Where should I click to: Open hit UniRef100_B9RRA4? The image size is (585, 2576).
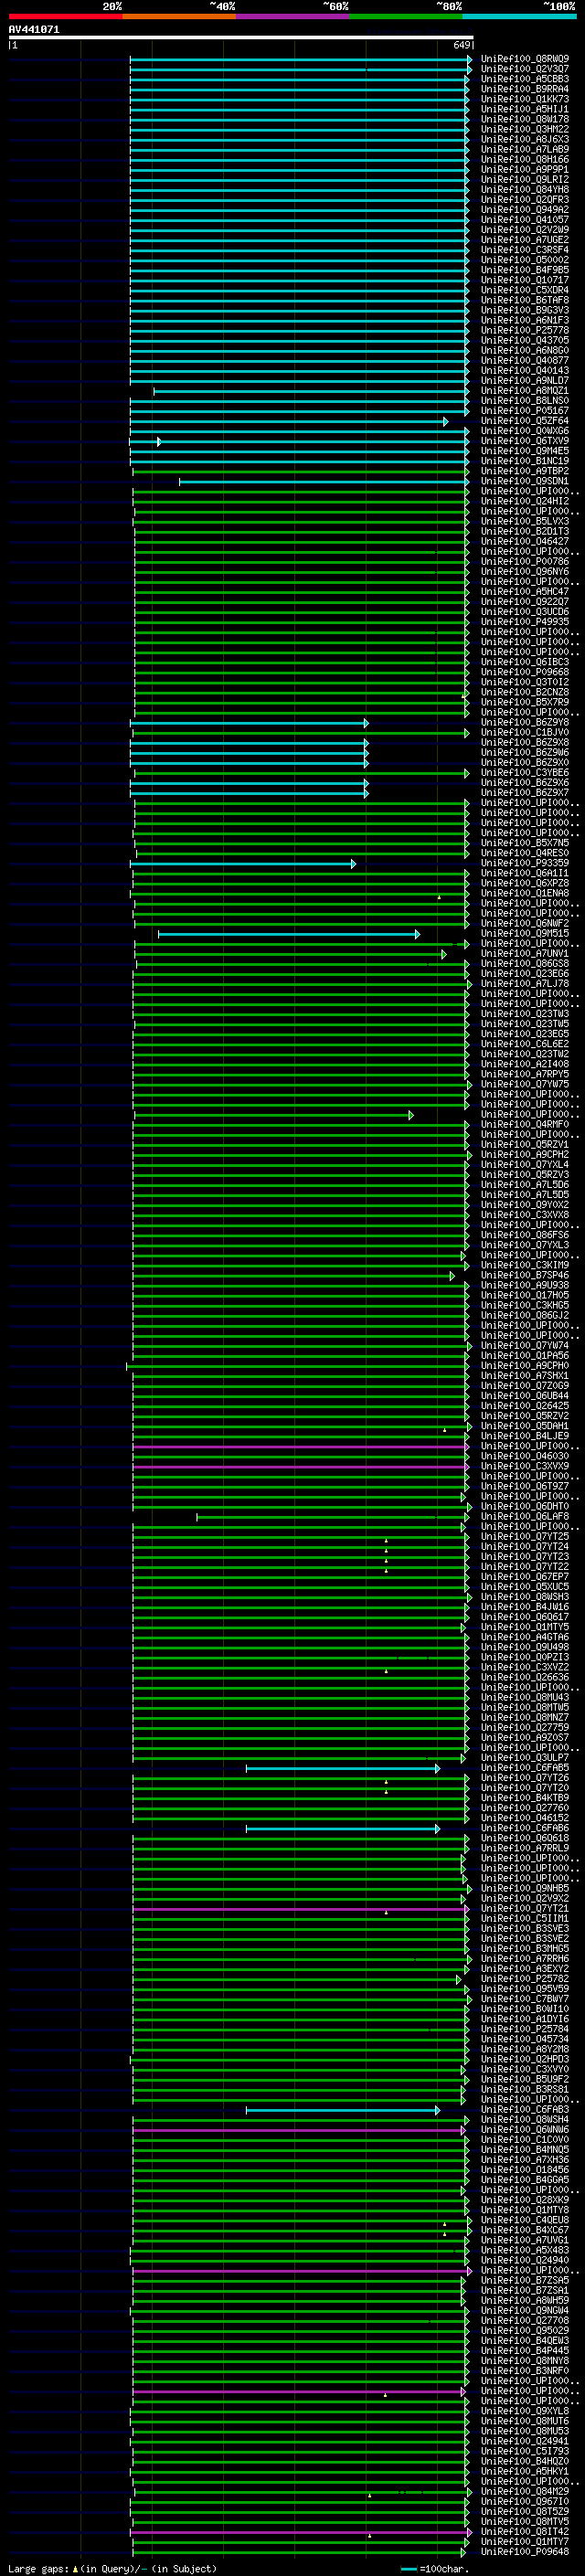(525, 89)
